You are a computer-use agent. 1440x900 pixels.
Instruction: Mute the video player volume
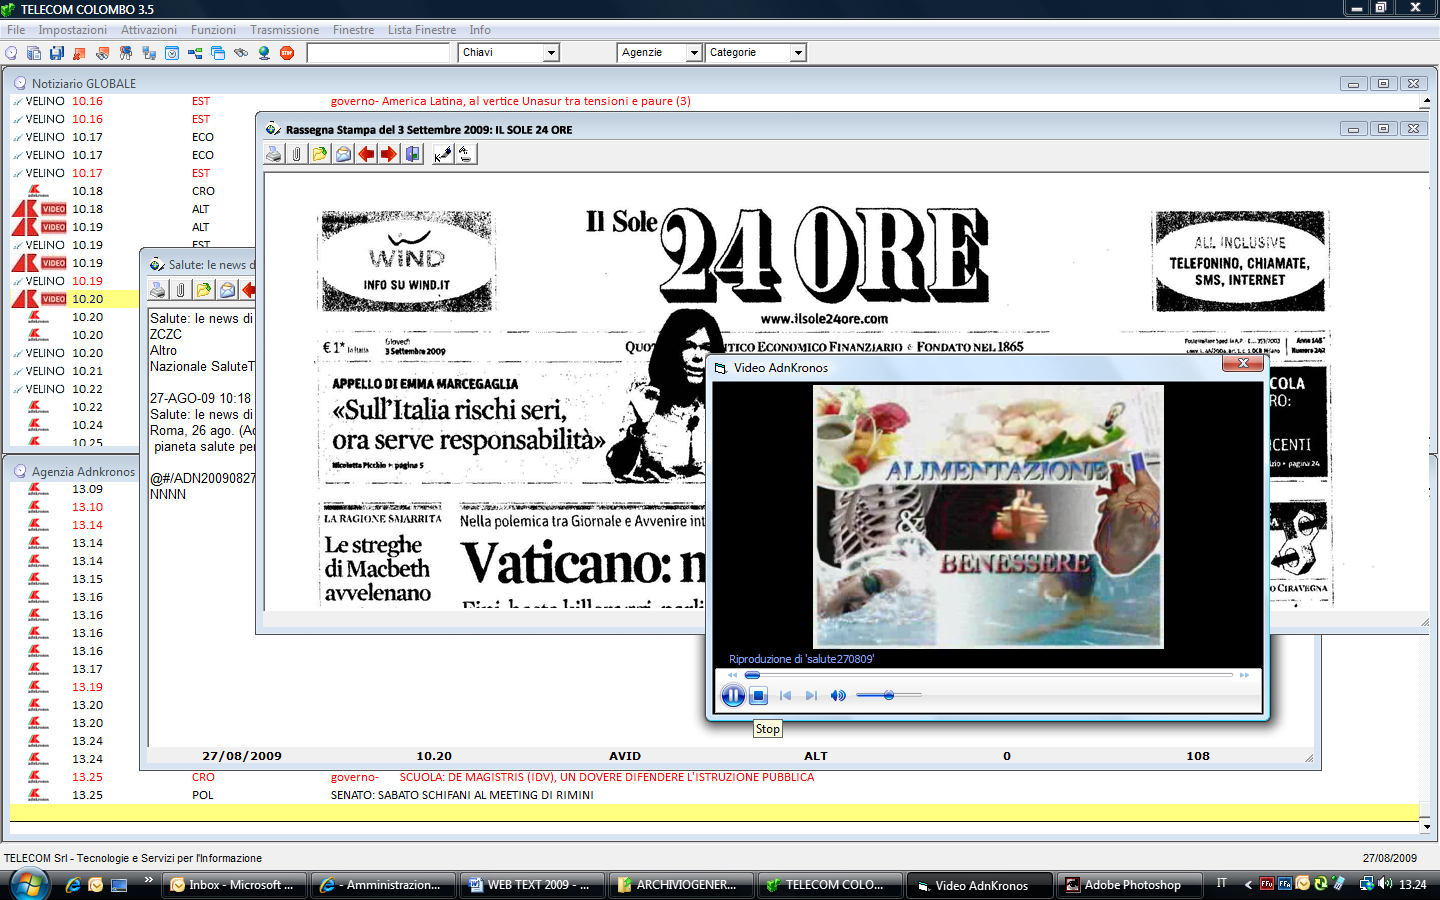pos(838,696)
